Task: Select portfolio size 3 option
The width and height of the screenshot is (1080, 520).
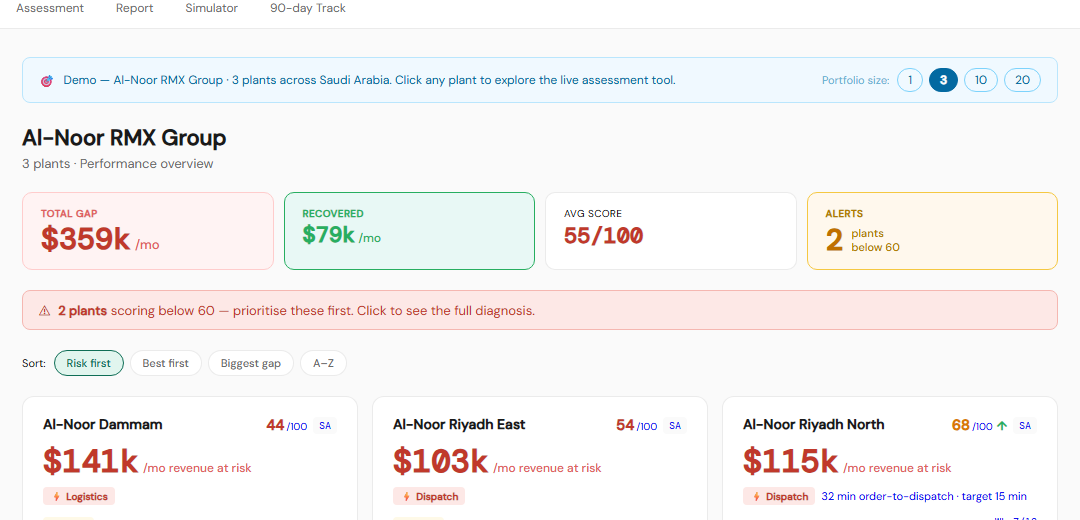Action: [943, 80]
